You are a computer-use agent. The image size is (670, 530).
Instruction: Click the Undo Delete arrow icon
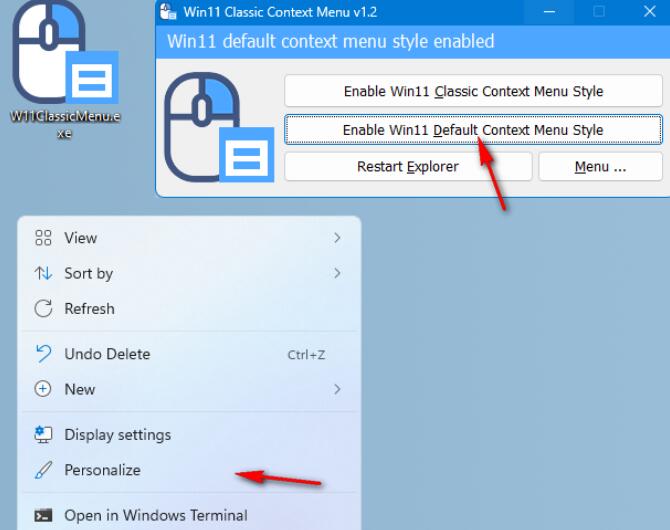coord(43,354)
